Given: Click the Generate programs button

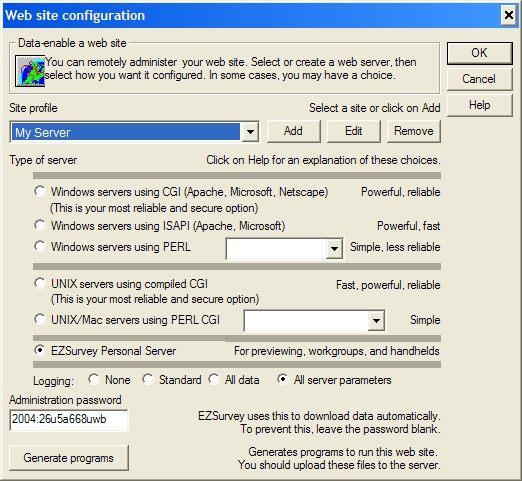Looking at the screenshot, I should [69, 458].
